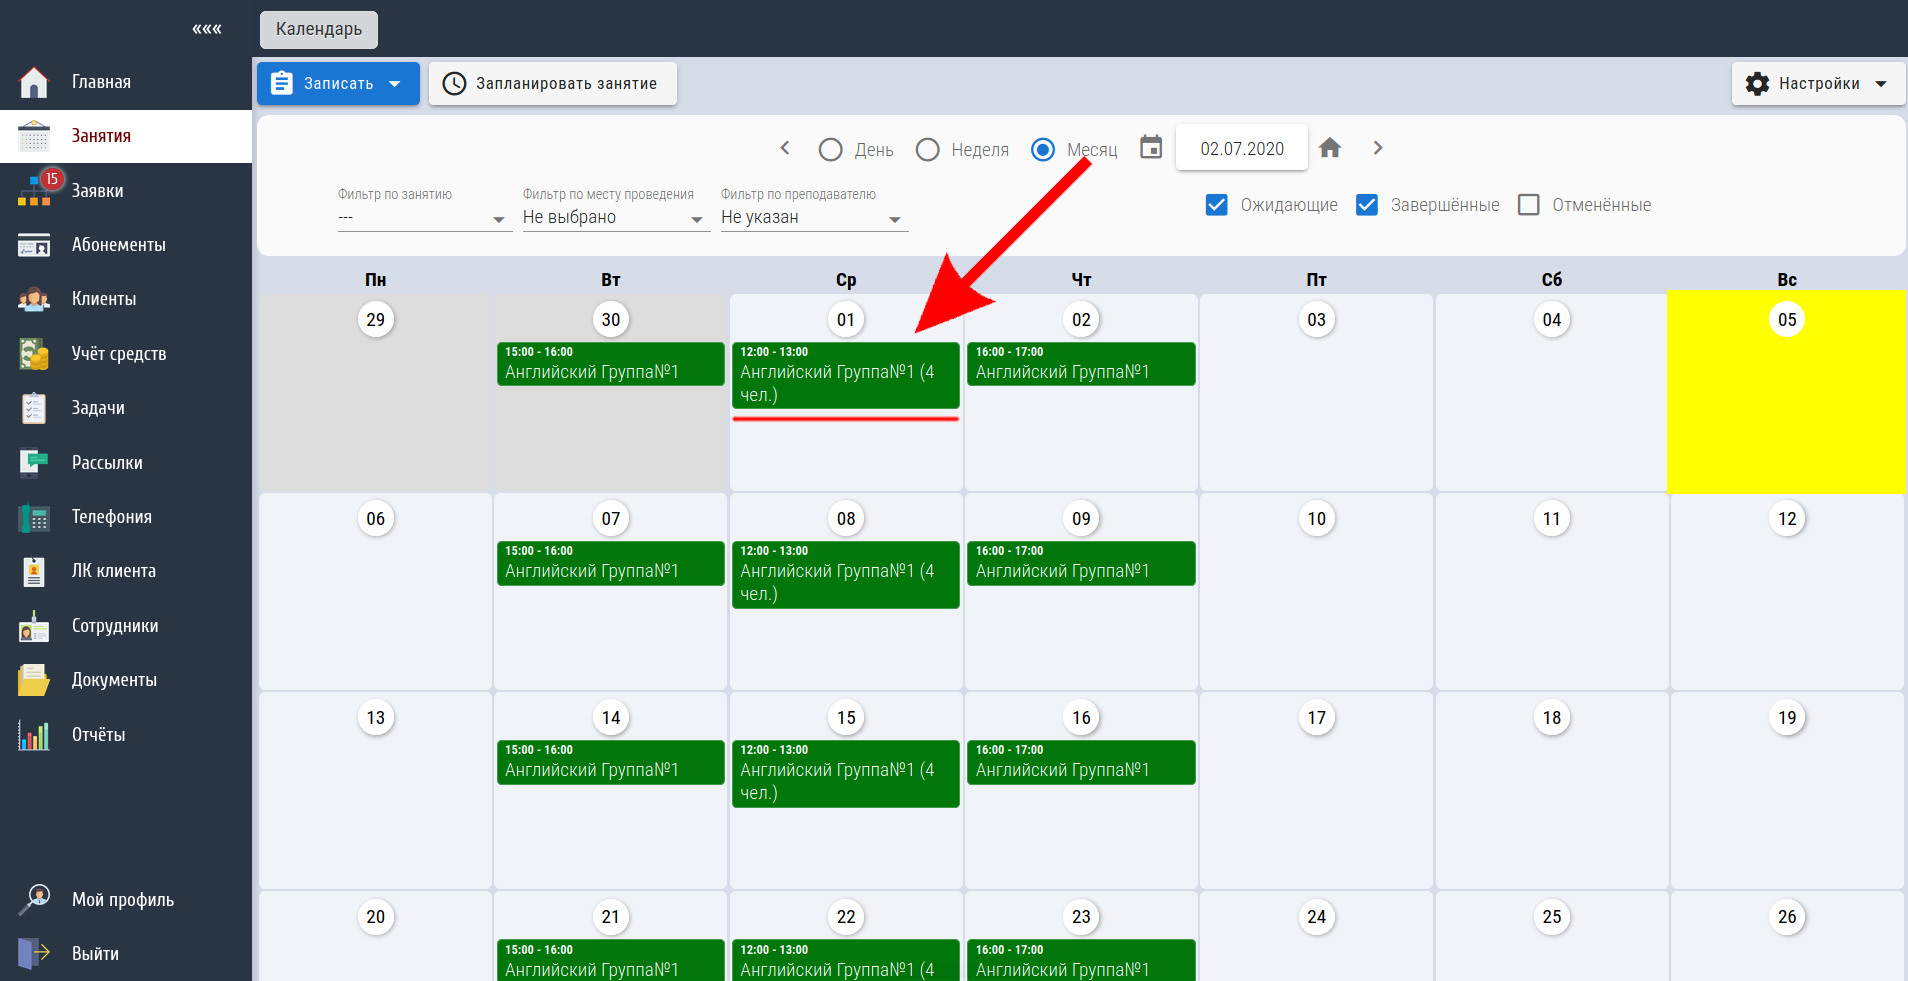Viewport: 1908px width, 981px height.
Task: Open Фильтр по преподавателю dropdown
Action: pos(813,218)
